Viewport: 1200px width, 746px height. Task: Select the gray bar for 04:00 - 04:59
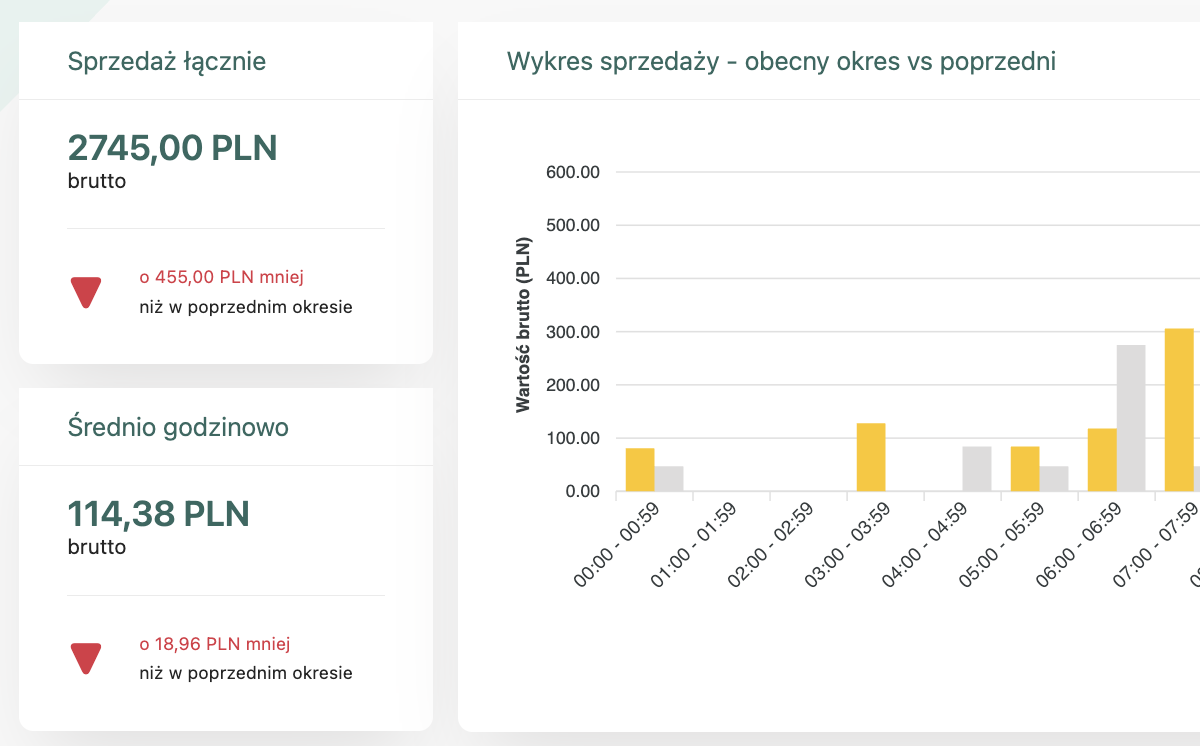click(x=977, y=469)
